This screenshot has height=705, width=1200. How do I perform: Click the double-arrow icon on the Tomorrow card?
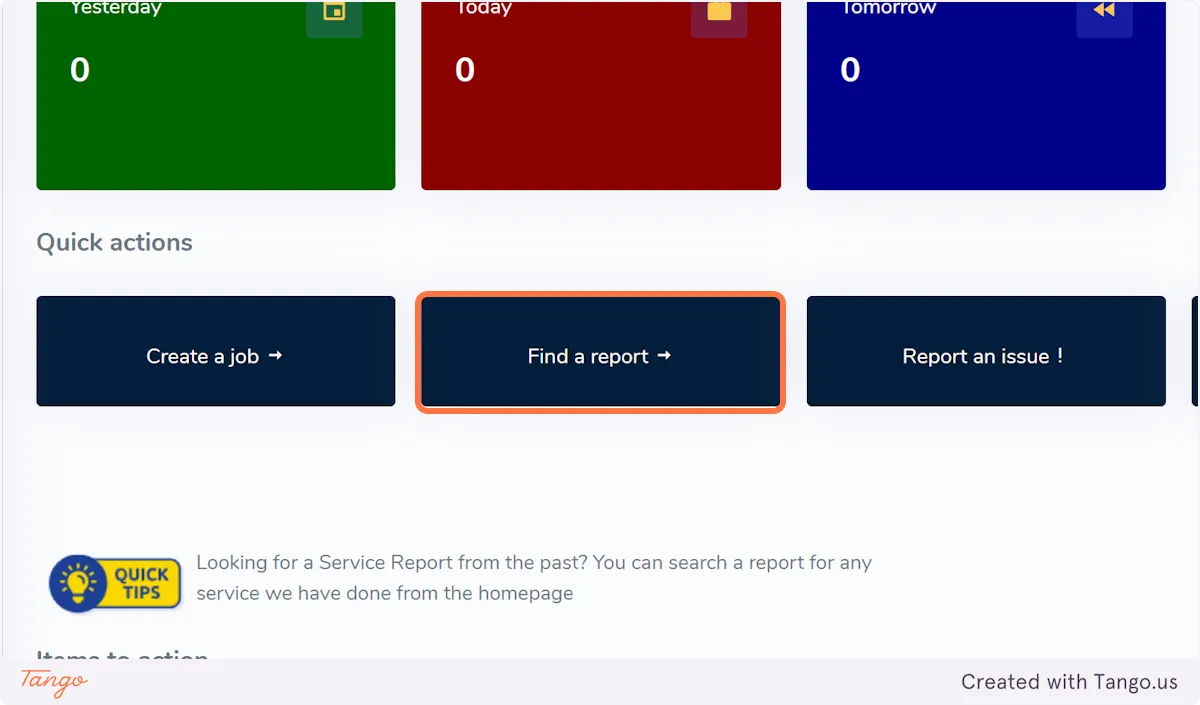click(x=1104, y=11)
